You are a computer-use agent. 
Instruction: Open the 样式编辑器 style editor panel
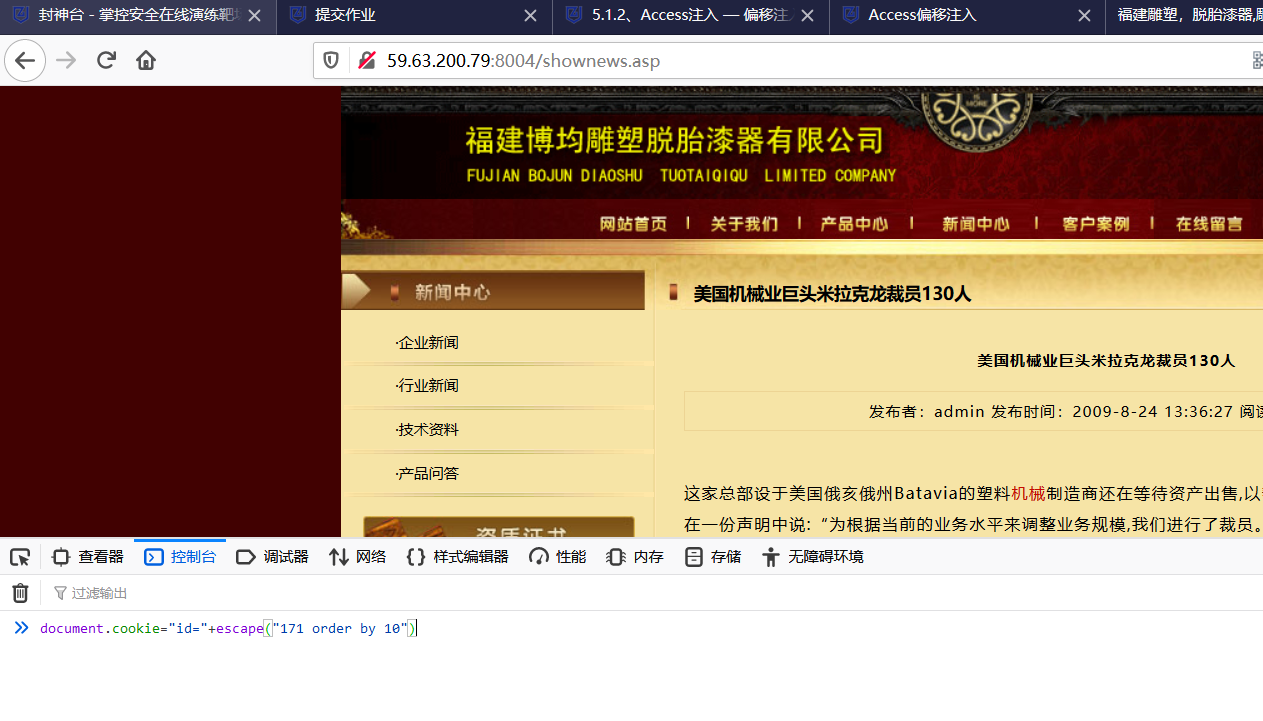(x=457, y=557)
